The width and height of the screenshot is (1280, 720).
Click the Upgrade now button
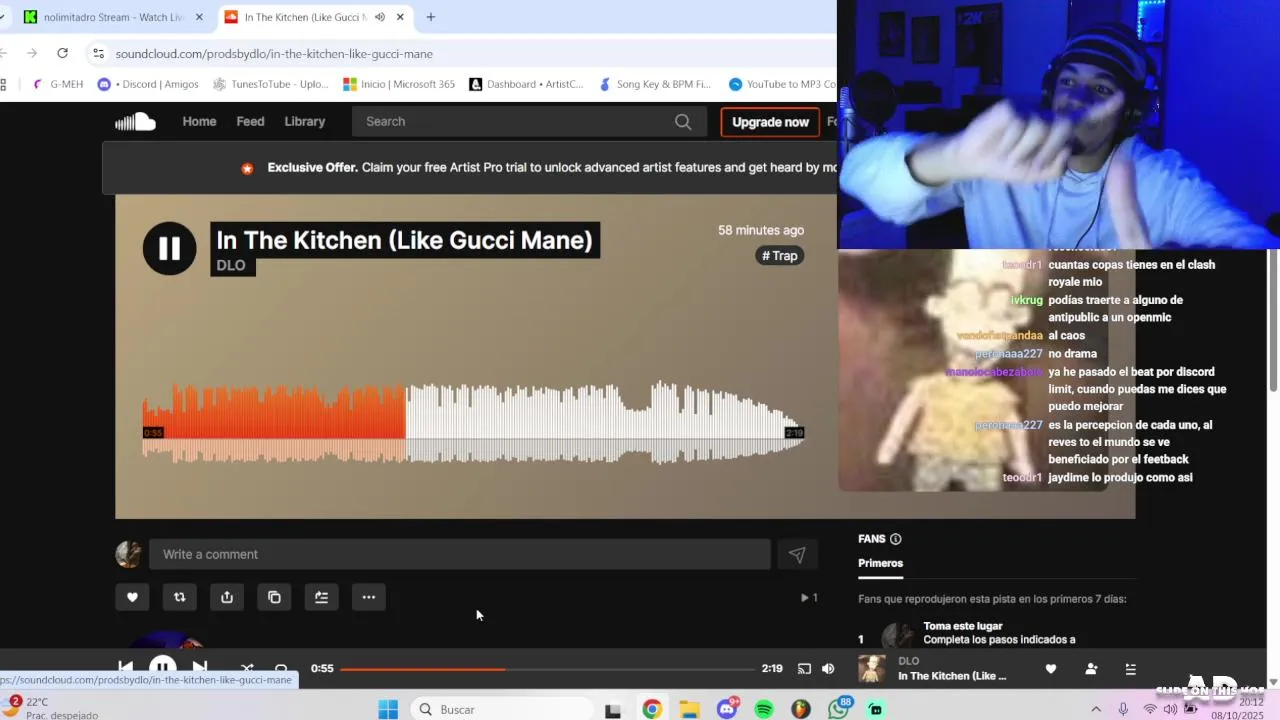click(770, 122)
